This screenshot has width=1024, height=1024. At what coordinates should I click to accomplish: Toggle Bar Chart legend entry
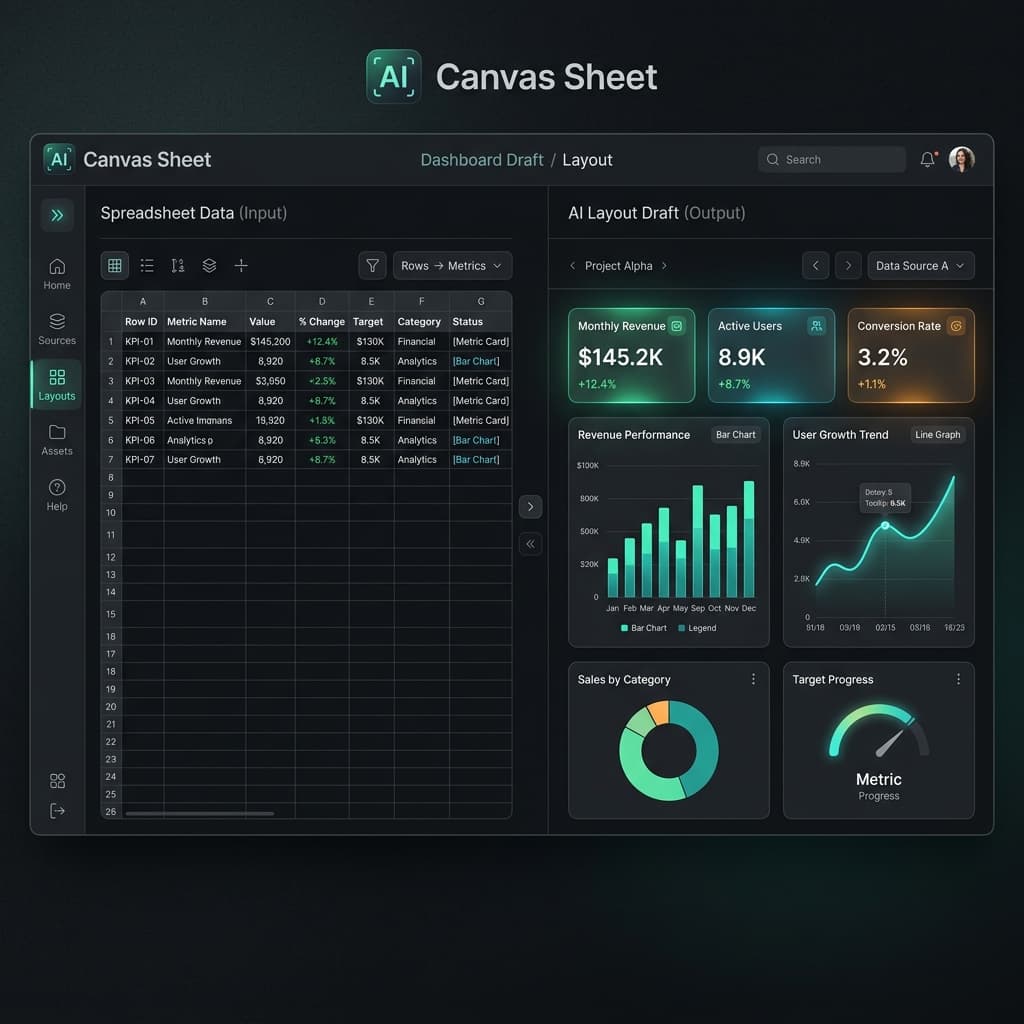[x=643, y=628]
